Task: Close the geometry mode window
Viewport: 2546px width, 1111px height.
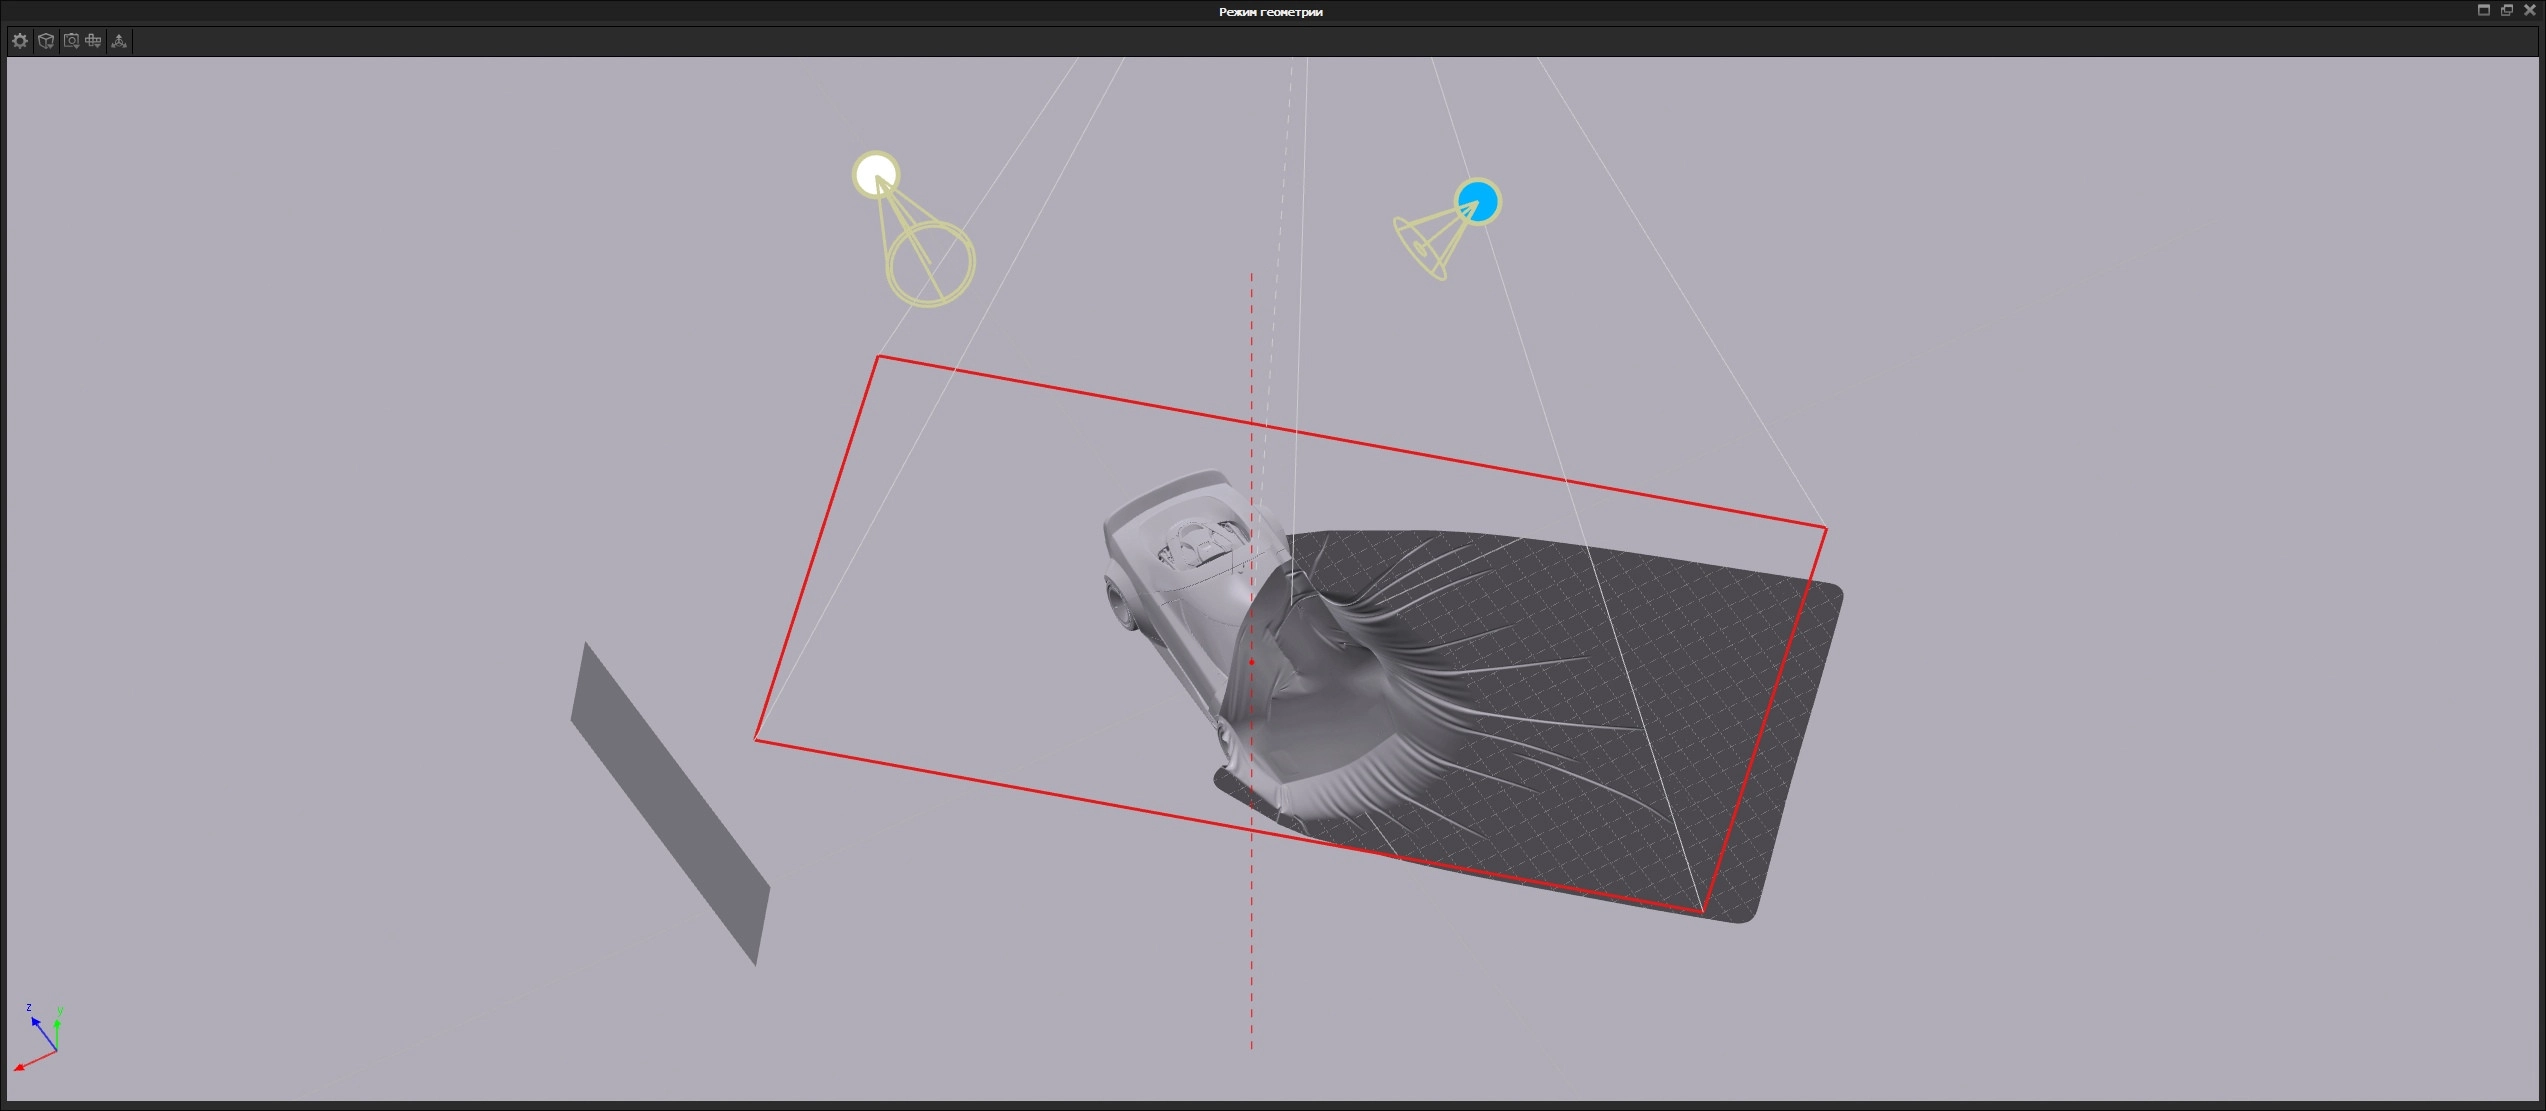Action: tap(2531, 10)
